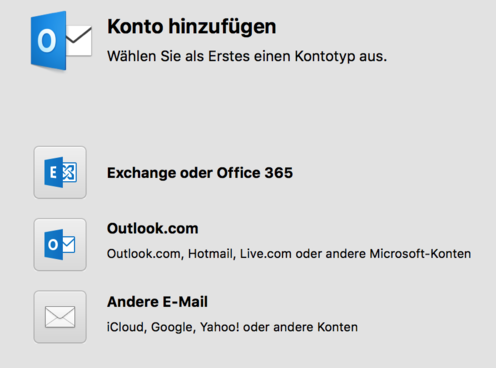Click the 'Konto hinzufügen' heading

click(x=192, y=27)
